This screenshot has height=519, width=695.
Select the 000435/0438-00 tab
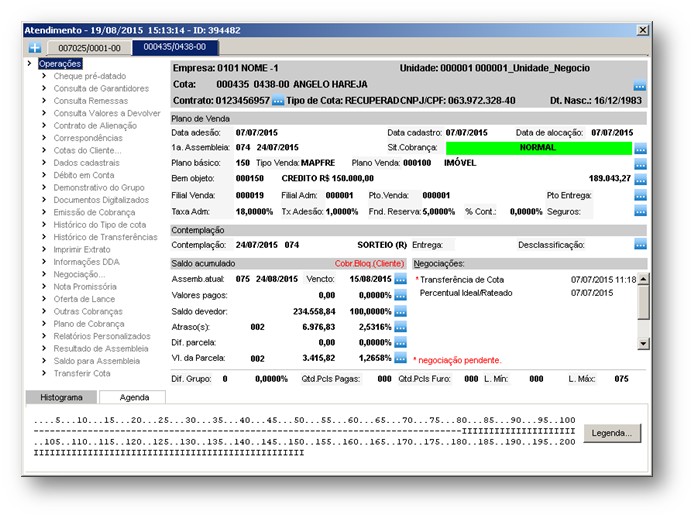[175, 47]
